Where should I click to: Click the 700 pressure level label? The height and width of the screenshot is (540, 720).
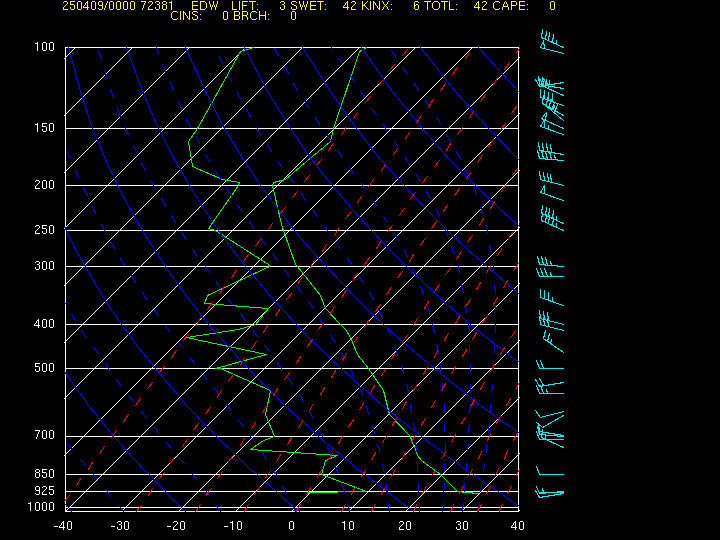point(44,435)
